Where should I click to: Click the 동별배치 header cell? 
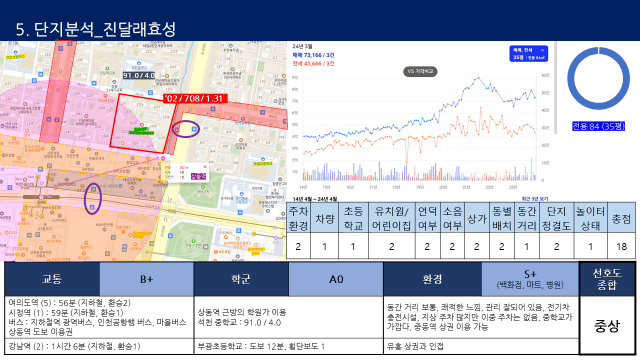tap(502, 218)
